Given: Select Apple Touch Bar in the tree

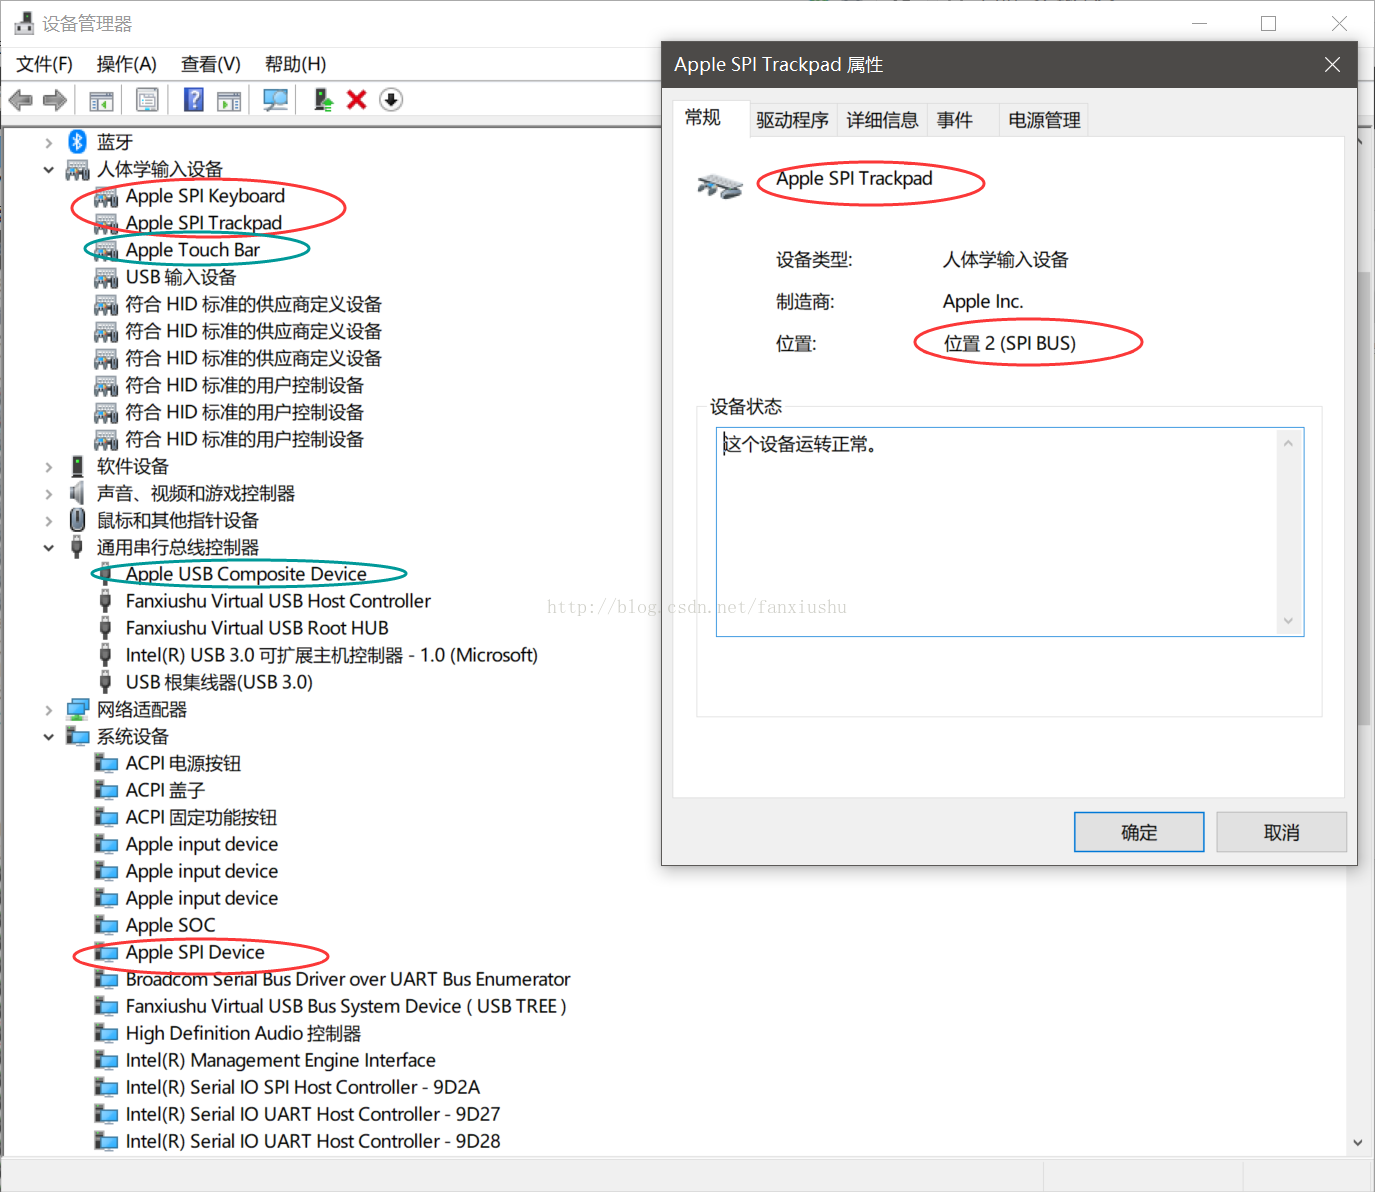Looking at the screenshot, I should click(x=193, y=250).
